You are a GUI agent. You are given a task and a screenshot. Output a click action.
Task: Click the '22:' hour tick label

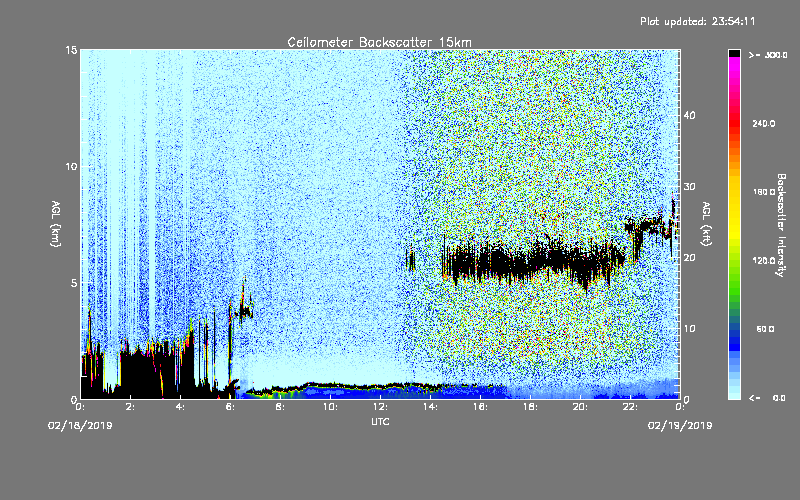coord(630,407)
